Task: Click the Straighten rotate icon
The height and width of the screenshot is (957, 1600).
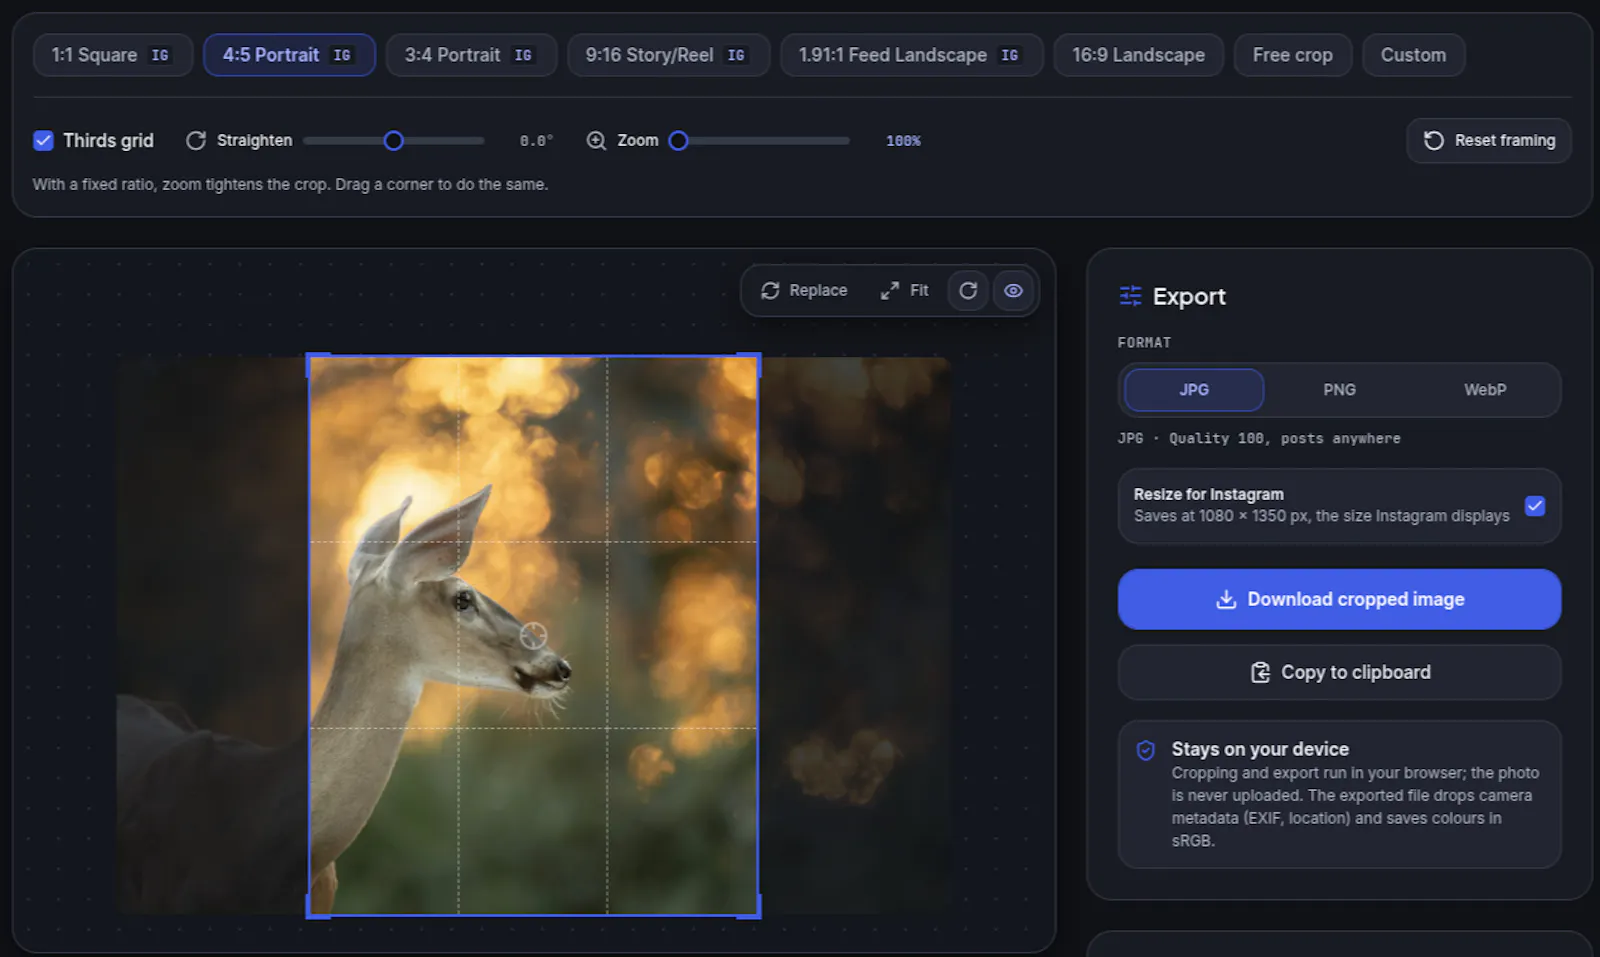Action: (196, 141)
